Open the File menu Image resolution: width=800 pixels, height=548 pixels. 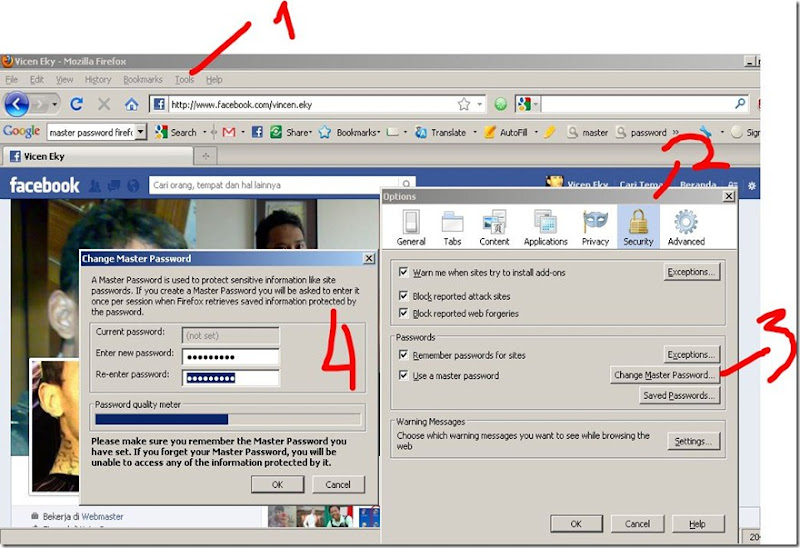(x=12, y=80)
